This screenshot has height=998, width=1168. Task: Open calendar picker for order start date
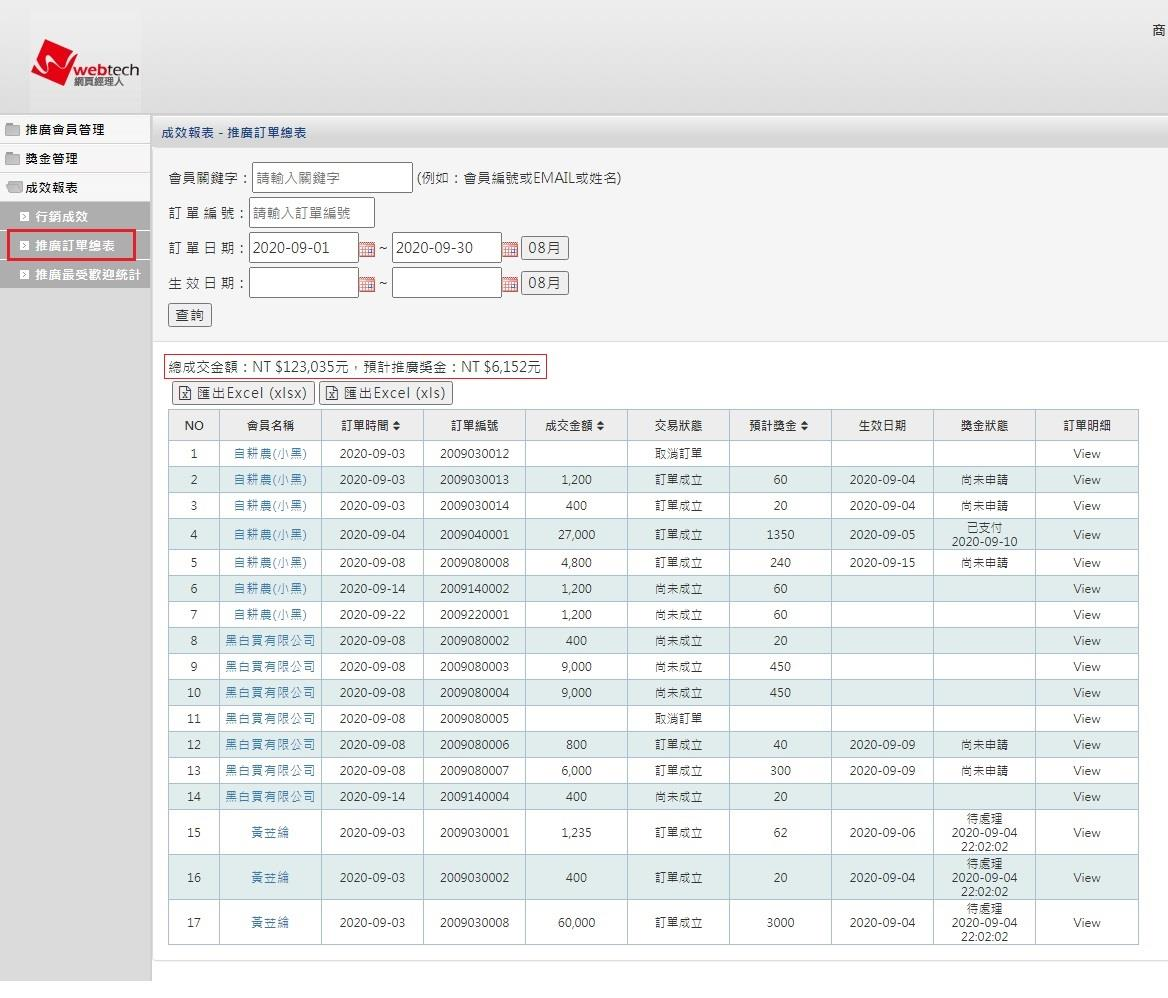point(367,249)
